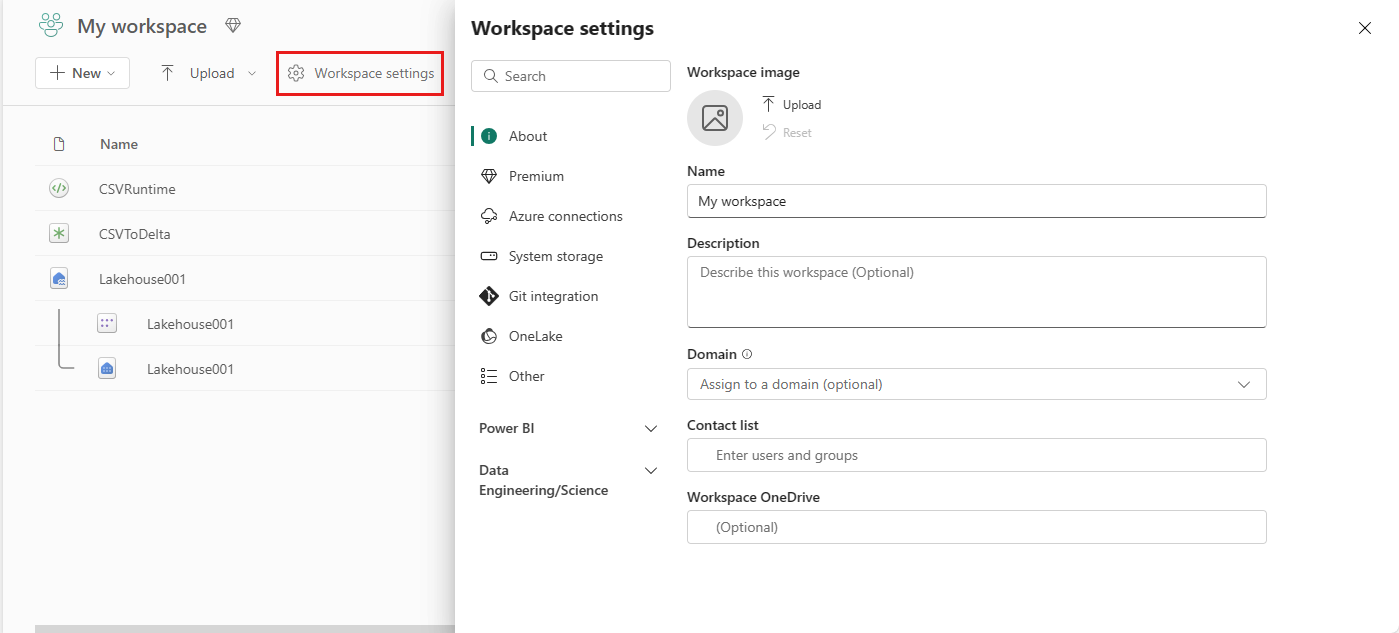Expand the Data Engineering/Science group

click(x=569, y=480)
